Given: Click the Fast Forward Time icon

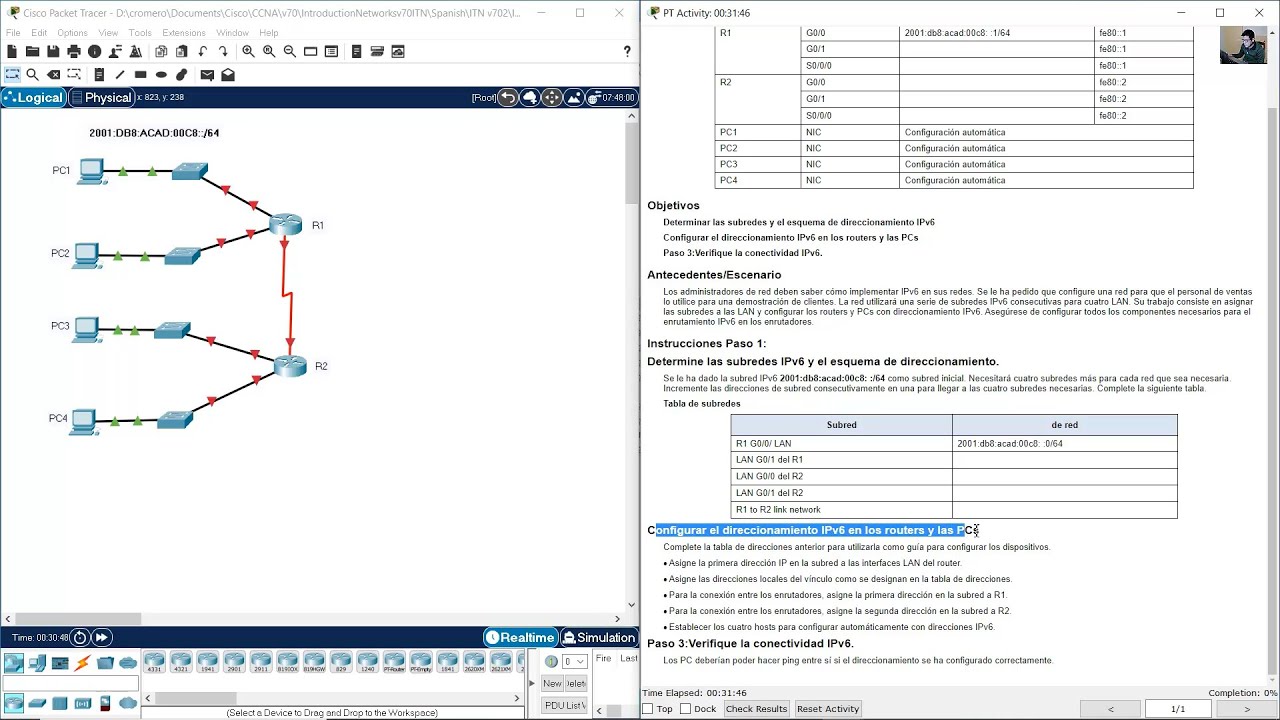Looking at the screenshot, I should 101,637.
